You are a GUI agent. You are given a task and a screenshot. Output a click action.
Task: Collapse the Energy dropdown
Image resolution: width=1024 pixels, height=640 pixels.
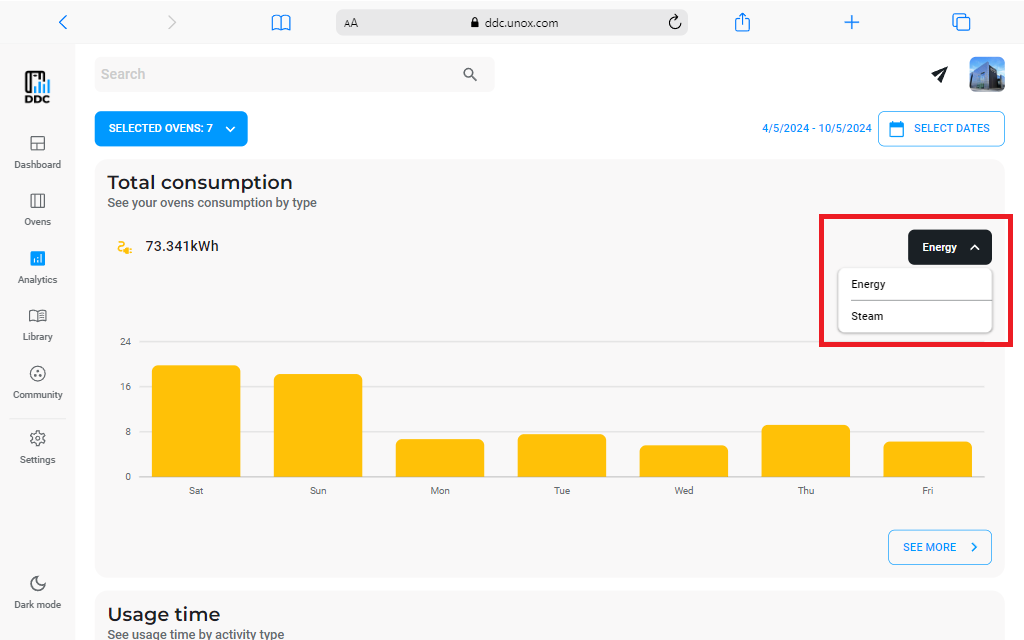[x=949, y=247]
